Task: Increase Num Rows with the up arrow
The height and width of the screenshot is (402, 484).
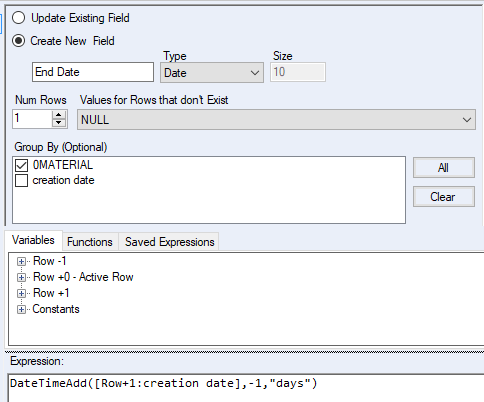Action: tap(59, 115)
